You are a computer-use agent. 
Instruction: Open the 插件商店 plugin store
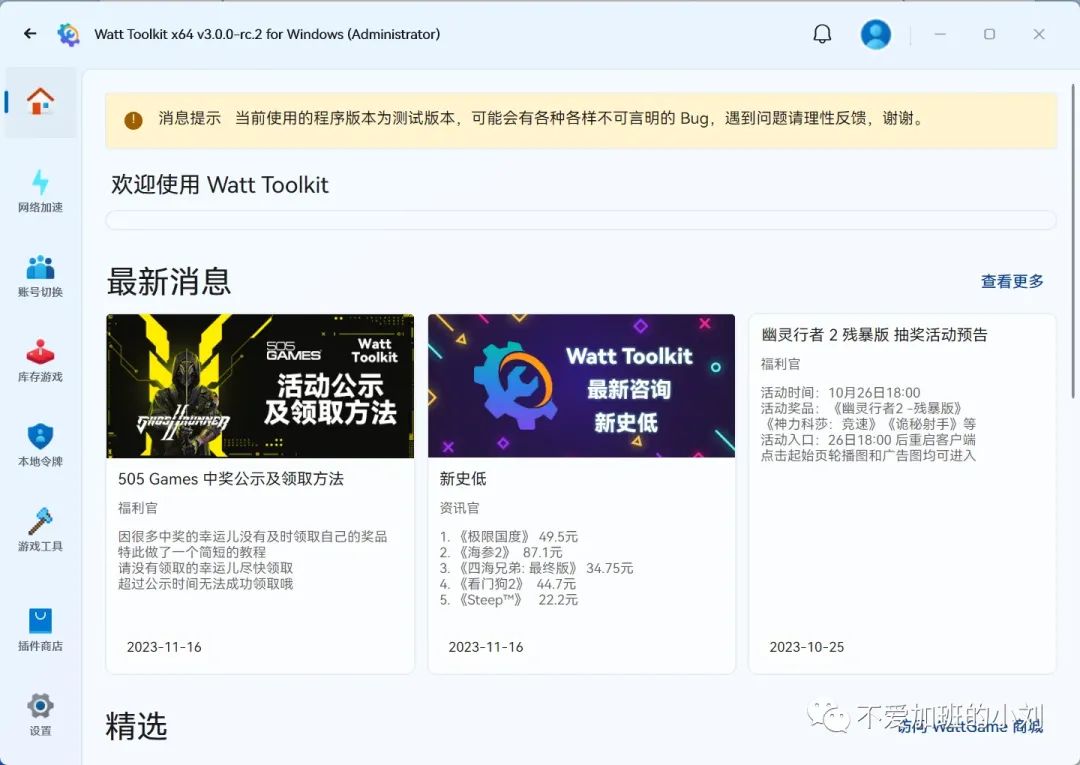click(40, 625)
